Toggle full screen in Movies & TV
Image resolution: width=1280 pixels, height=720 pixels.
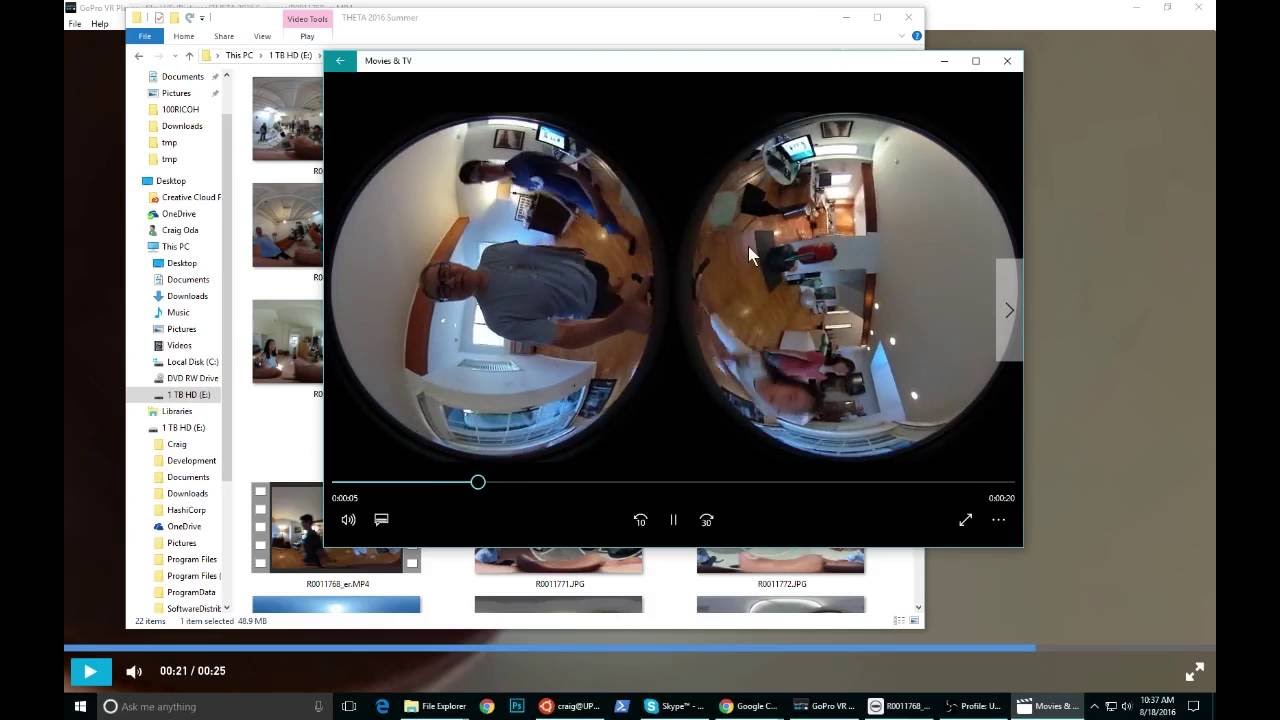(x=965, y=520)
